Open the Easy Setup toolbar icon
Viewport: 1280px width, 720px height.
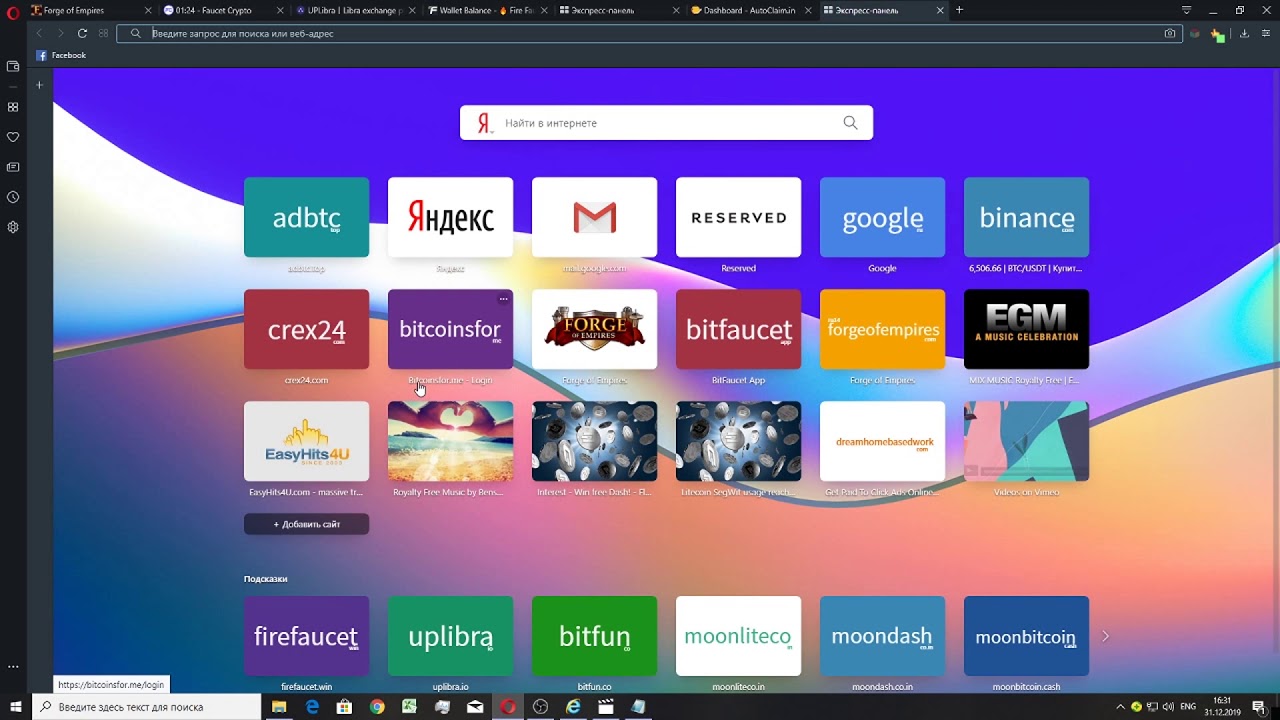pos(1265,33)
